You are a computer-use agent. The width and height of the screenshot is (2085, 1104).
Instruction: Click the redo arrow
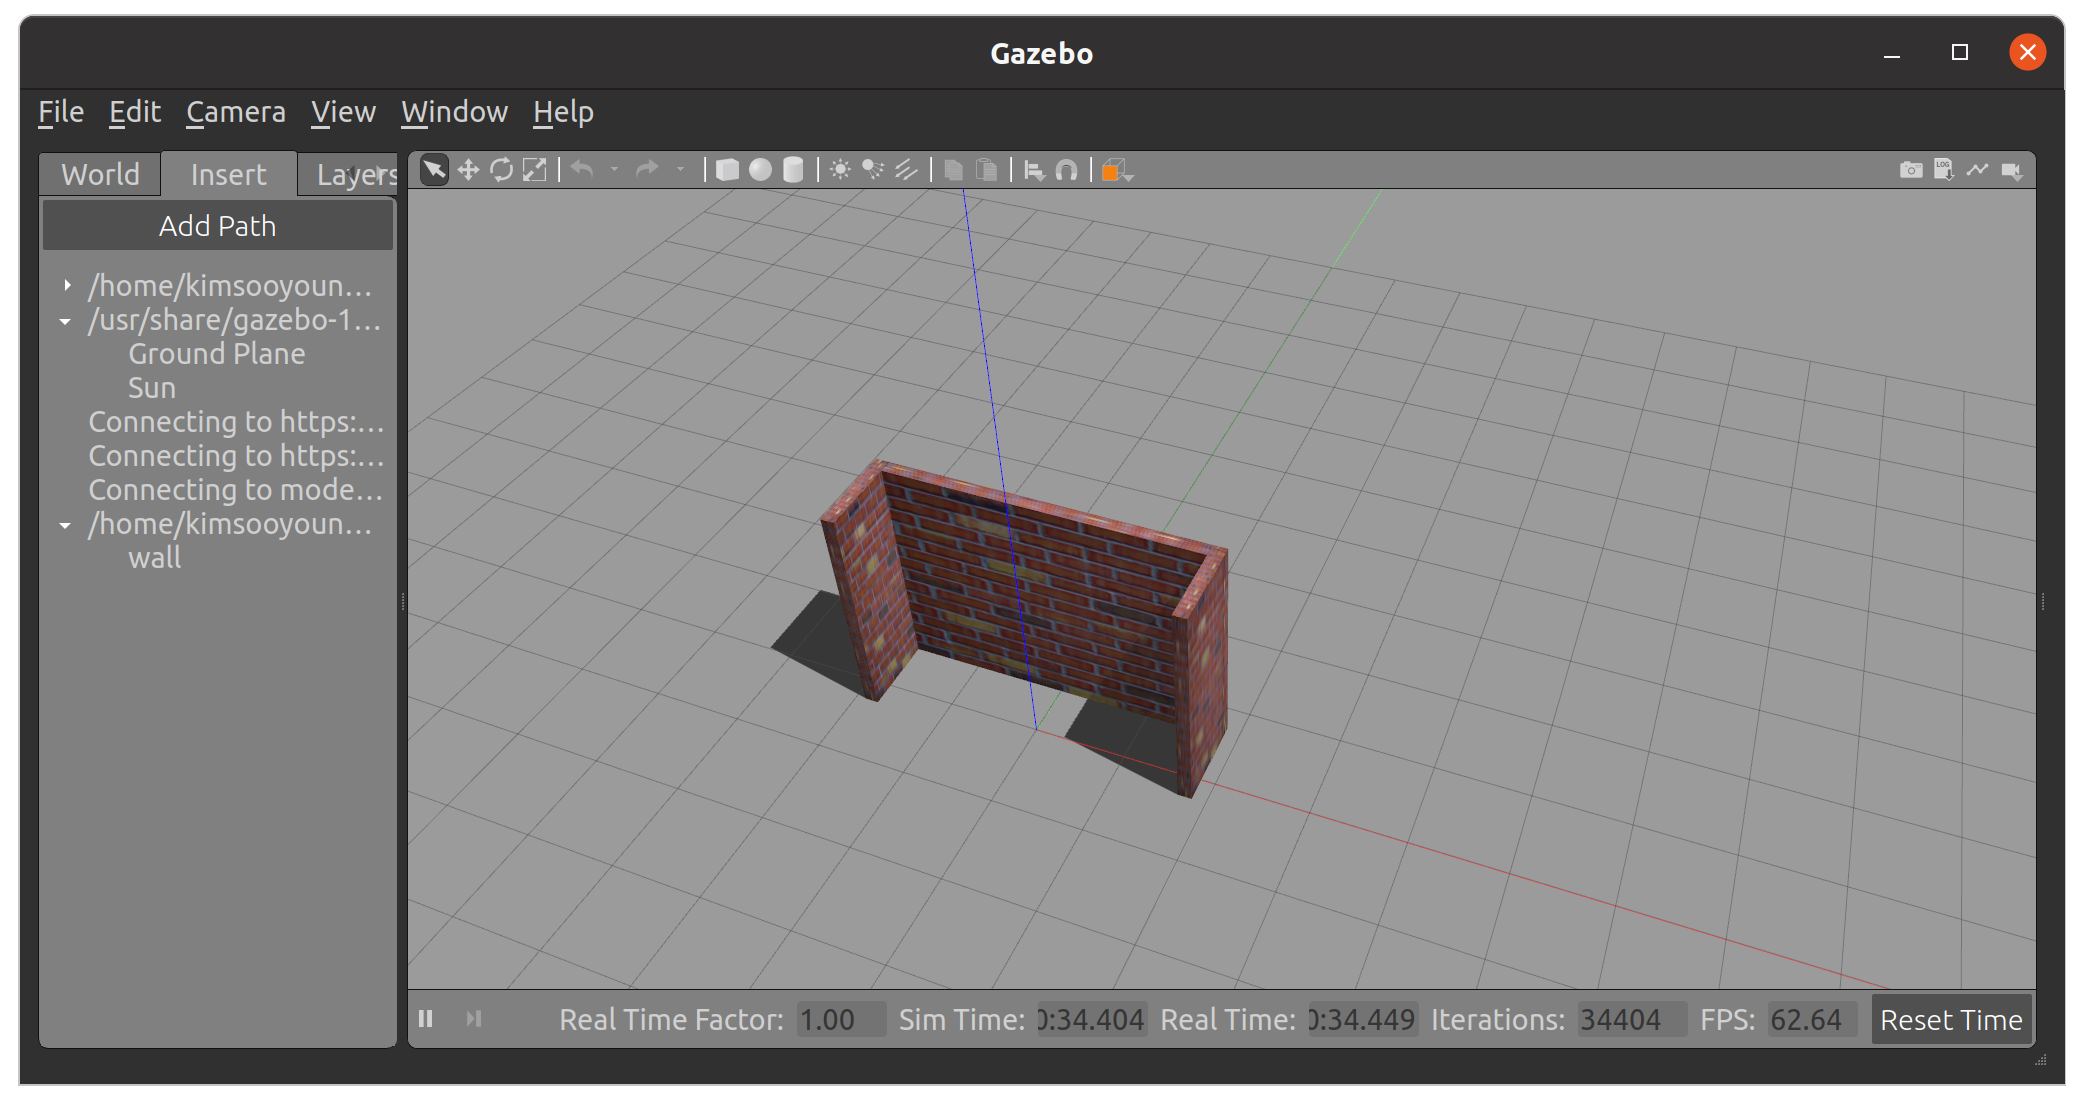click(x=648, y=170)
